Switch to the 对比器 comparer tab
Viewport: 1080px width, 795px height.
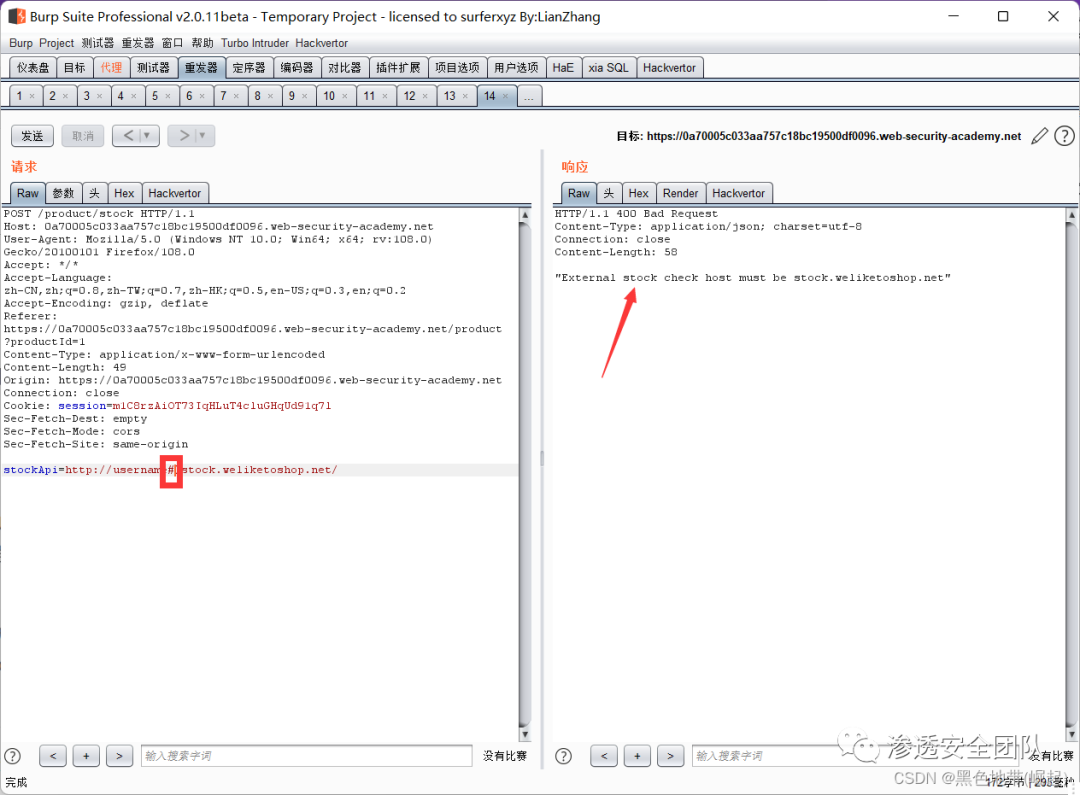(x=344, y=68)
